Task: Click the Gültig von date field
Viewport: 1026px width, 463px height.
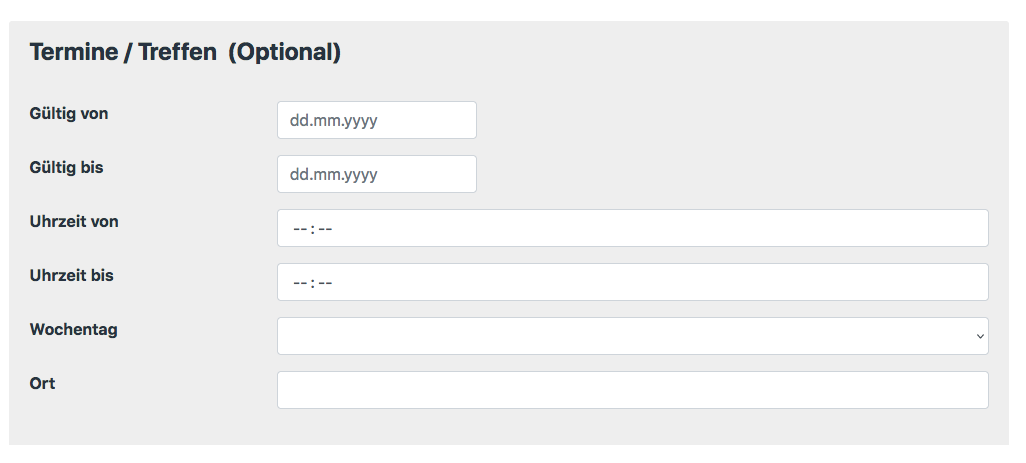Action: tap(376, 120)
